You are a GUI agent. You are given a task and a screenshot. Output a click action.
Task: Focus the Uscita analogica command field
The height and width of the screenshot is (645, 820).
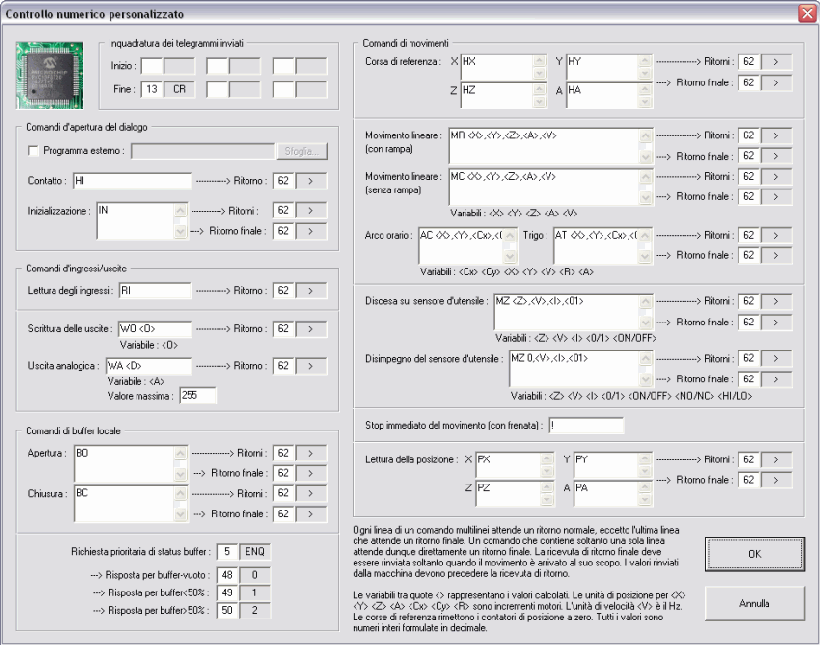point(149,366)
